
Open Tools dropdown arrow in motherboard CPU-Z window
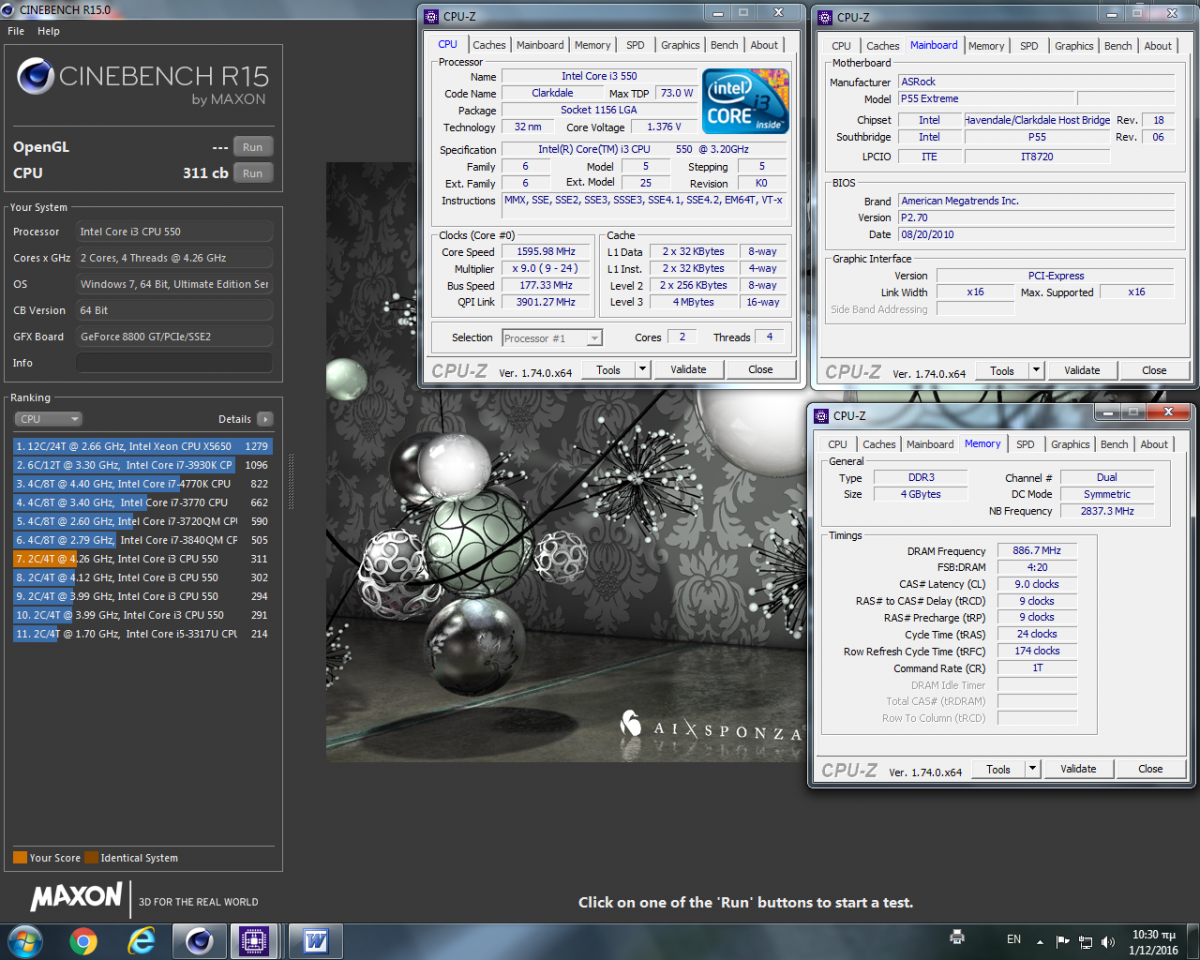click(x=1036, y=371)
